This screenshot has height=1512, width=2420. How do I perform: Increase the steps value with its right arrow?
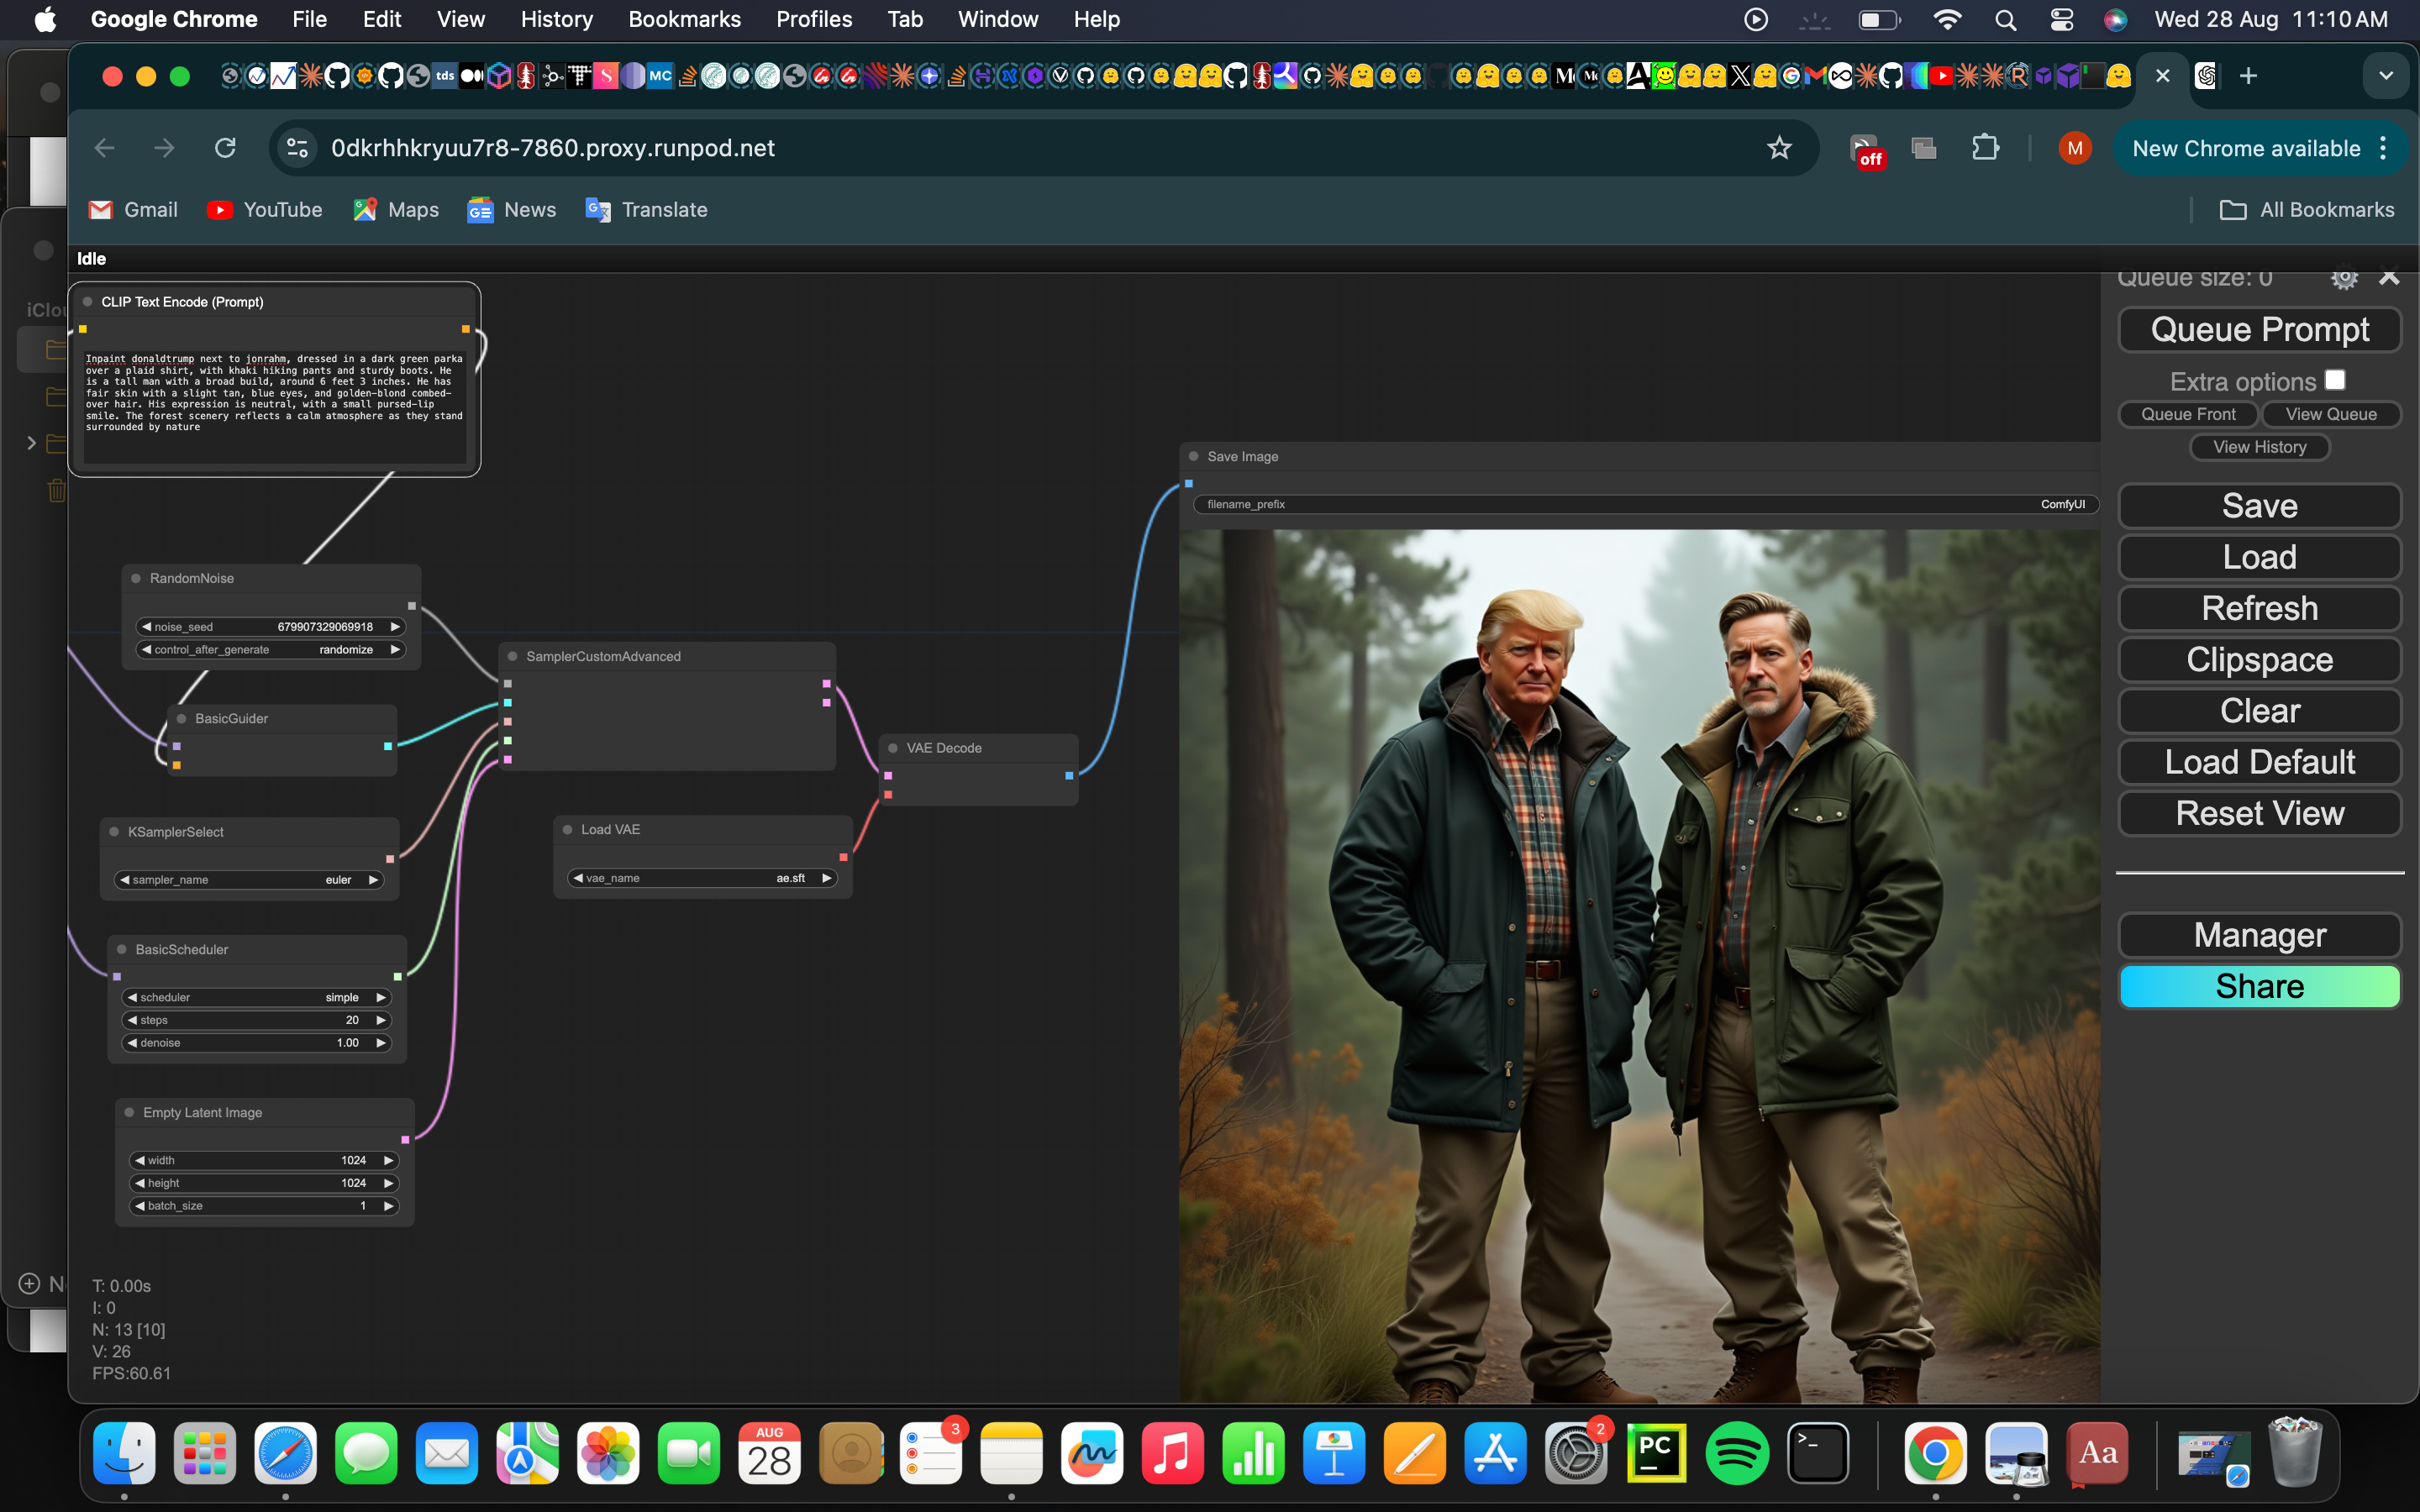coord(381,1020)
